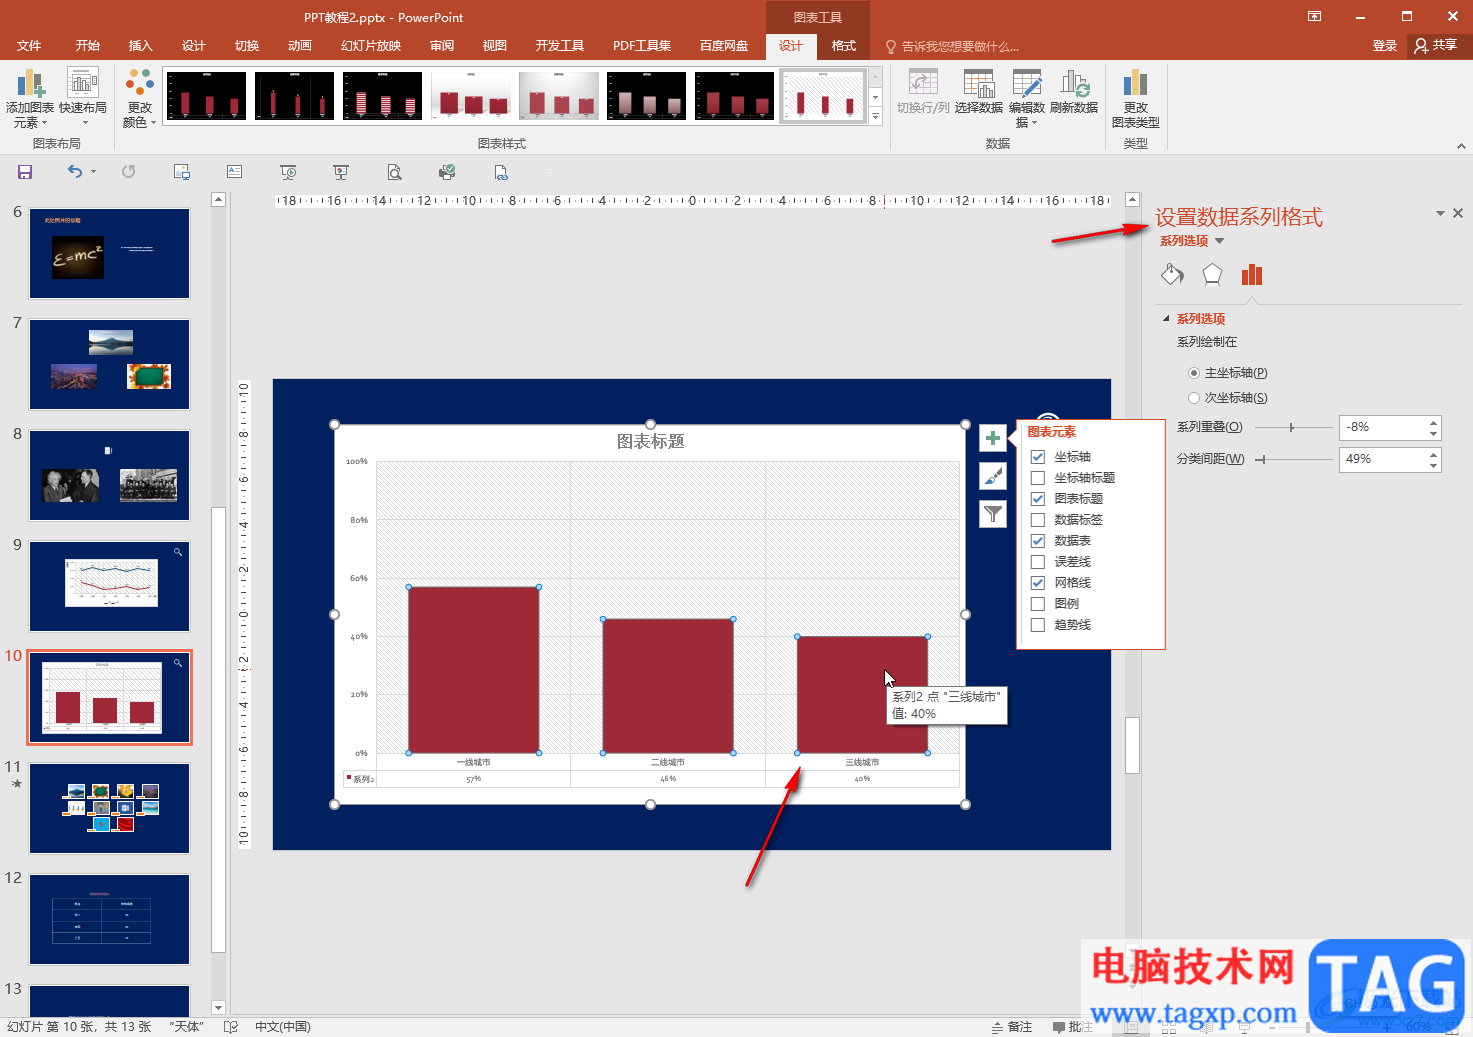Click the Undo arrow icon
Viewport: 1473px width, 1037px height.
tap(75, 172)
